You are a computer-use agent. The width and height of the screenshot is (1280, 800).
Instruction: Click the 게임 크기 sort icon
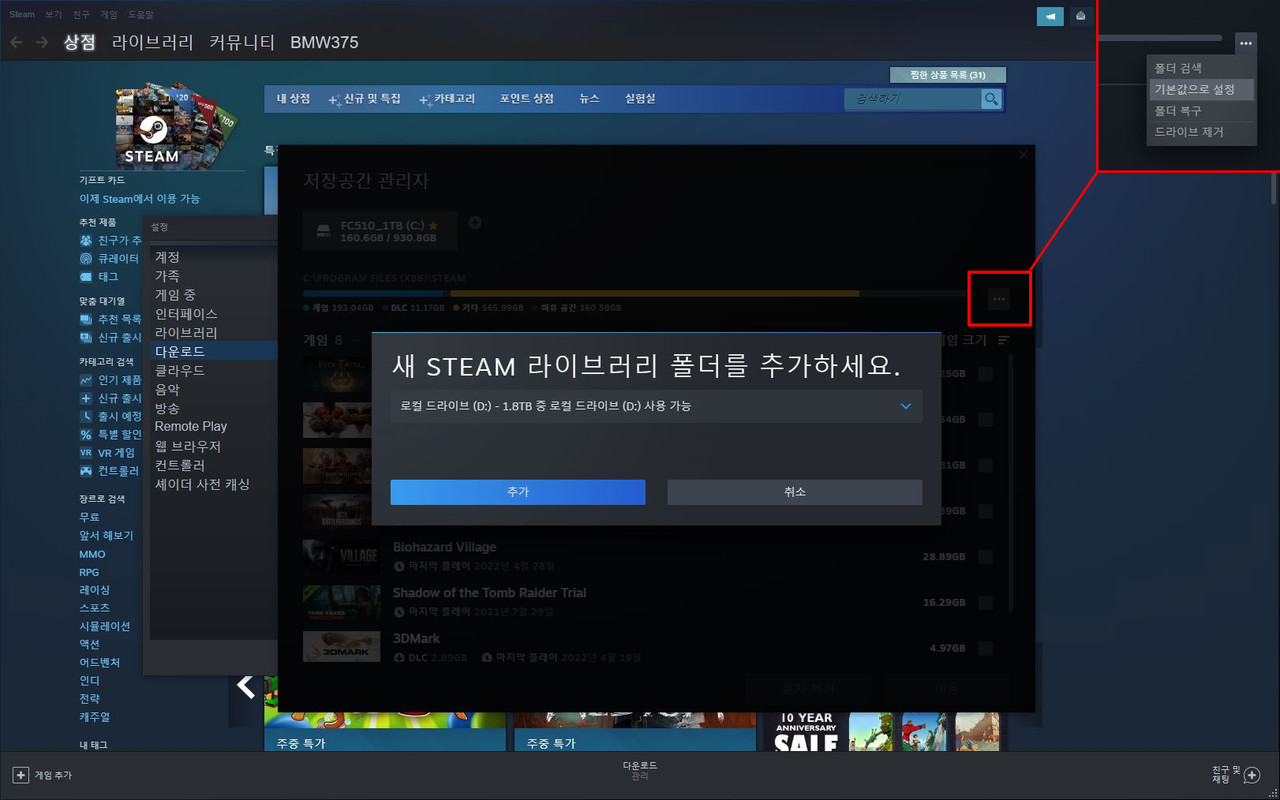1003,339
